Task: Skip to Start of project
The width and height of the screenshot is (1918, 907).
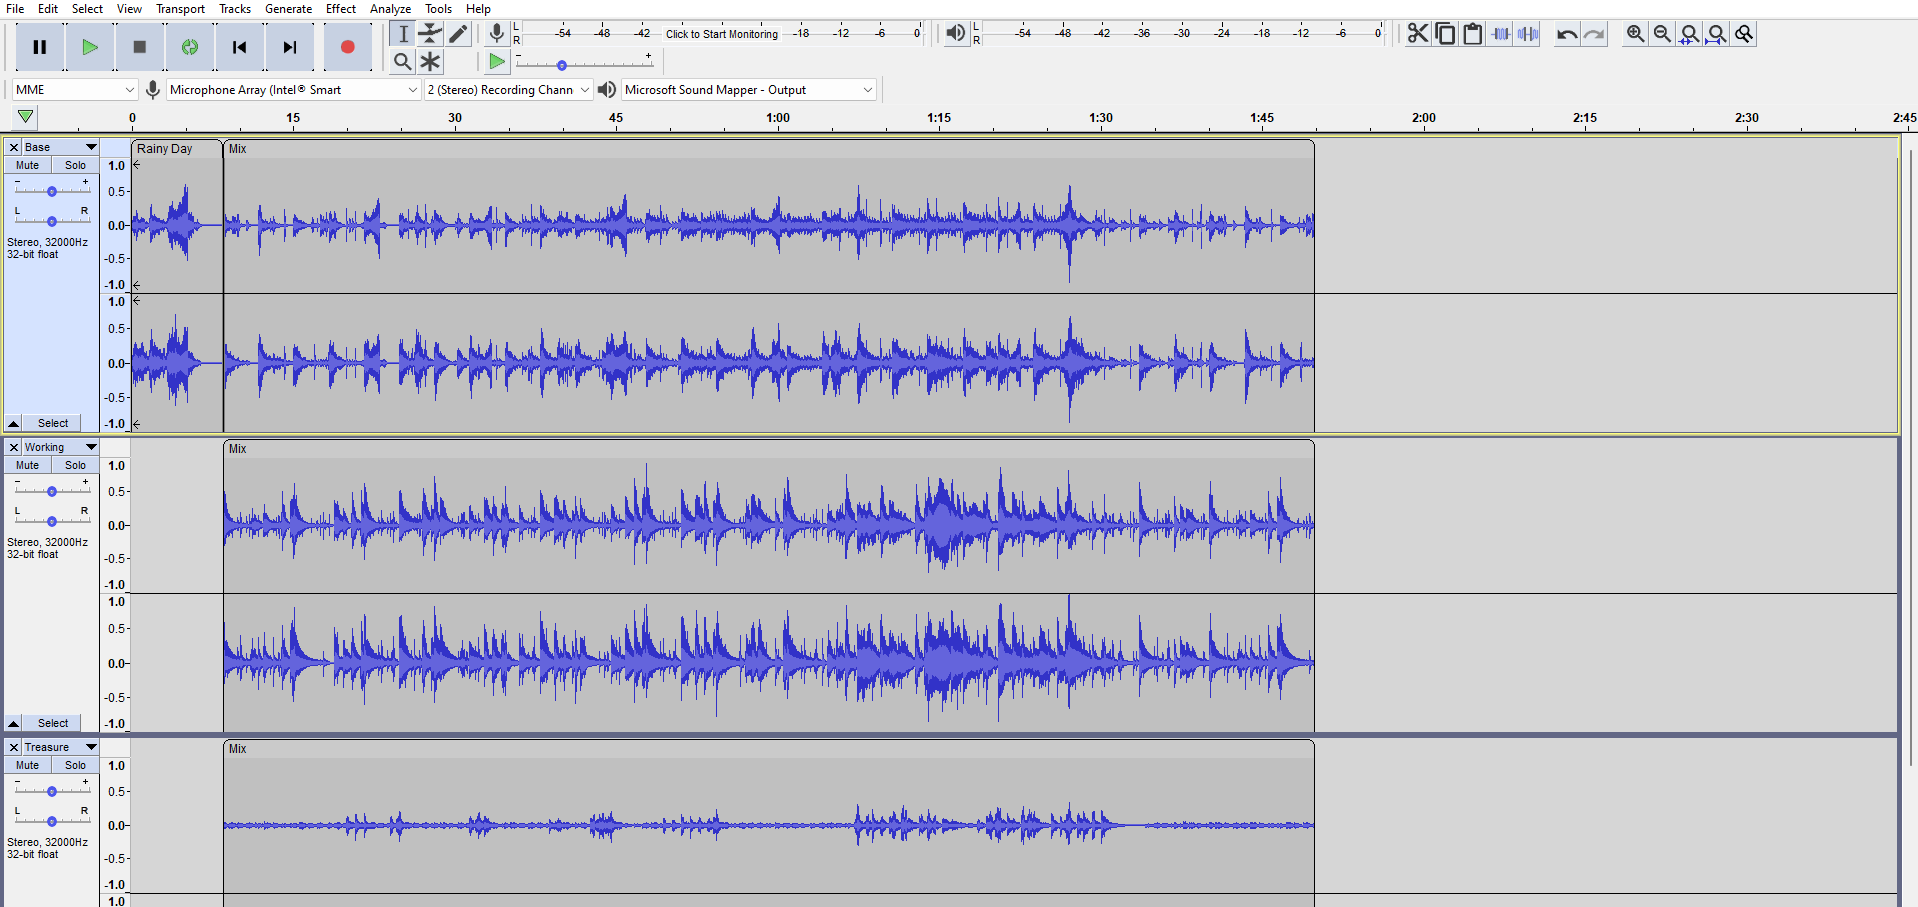Action: tap(240, 47)
